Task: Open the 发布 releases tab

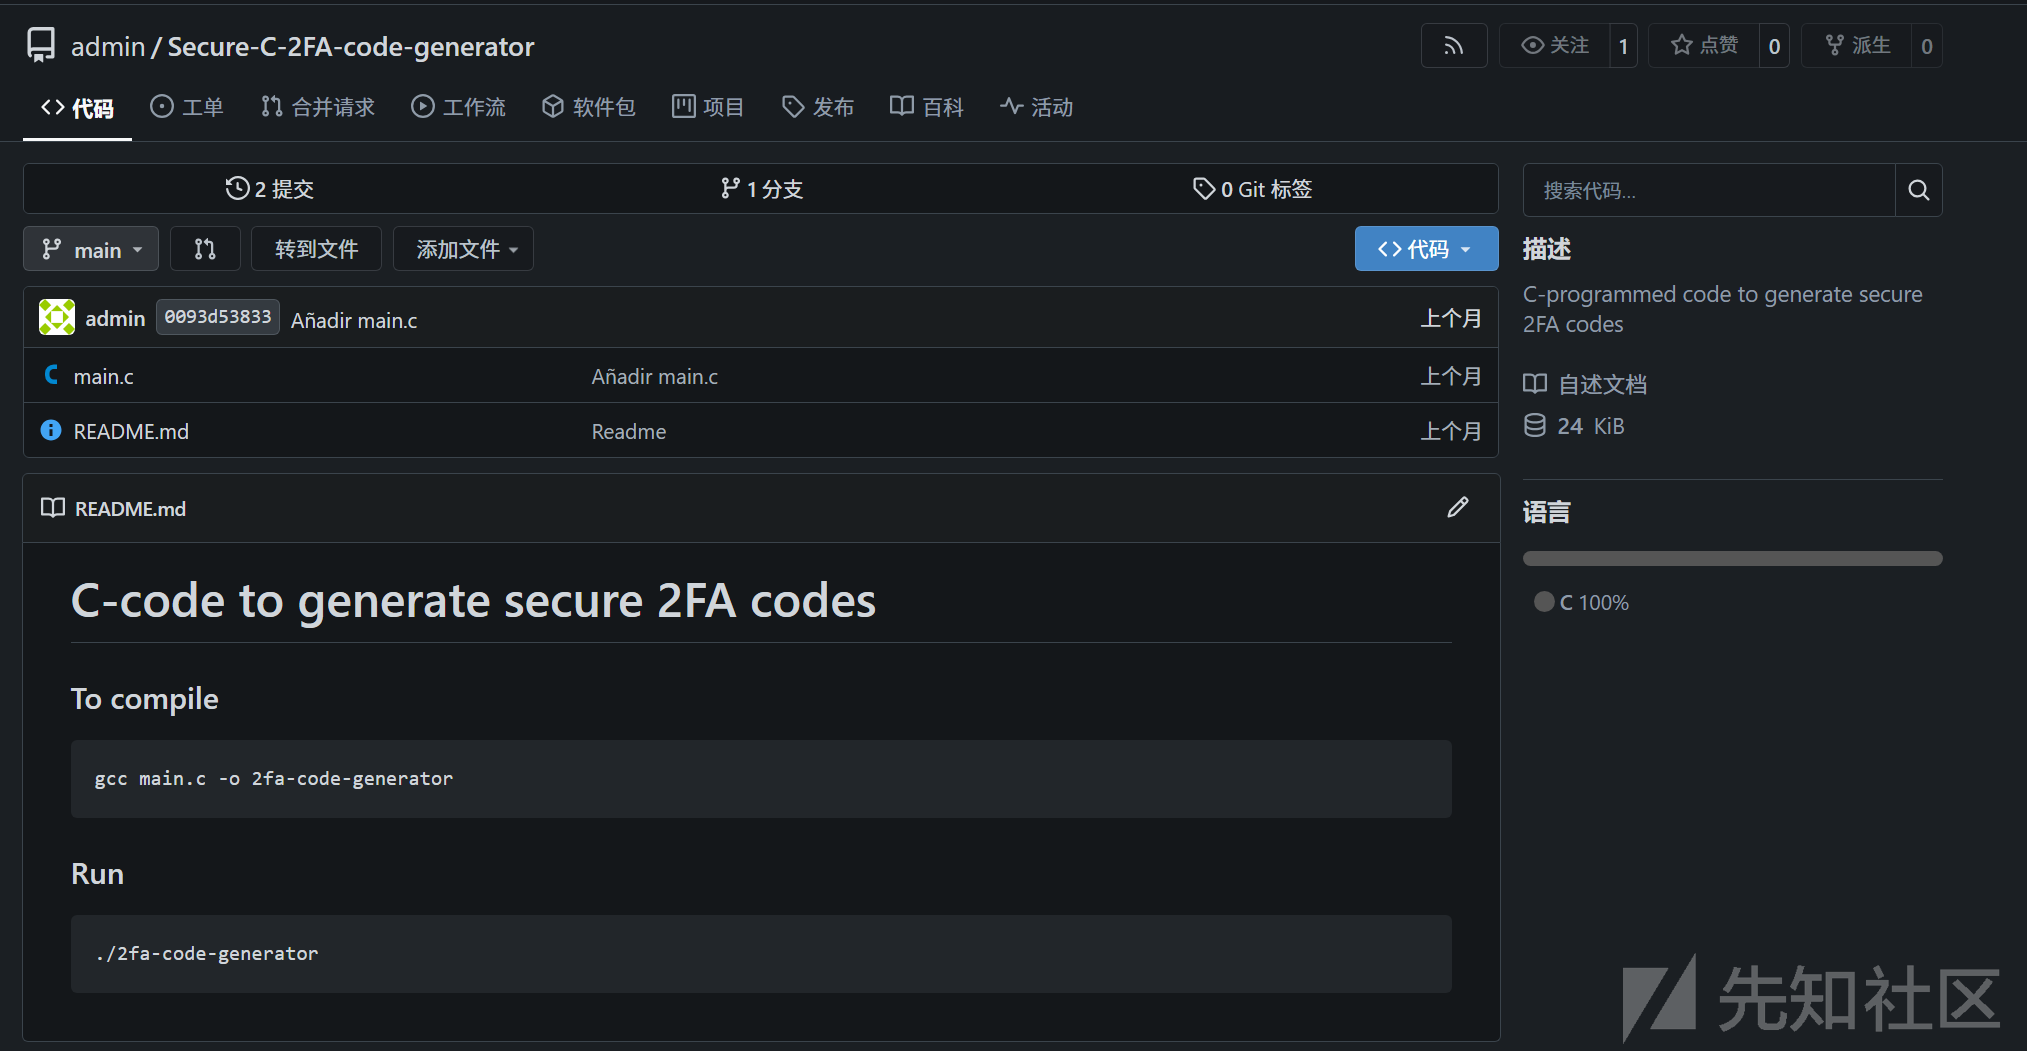Action: (x=818, y=107)
